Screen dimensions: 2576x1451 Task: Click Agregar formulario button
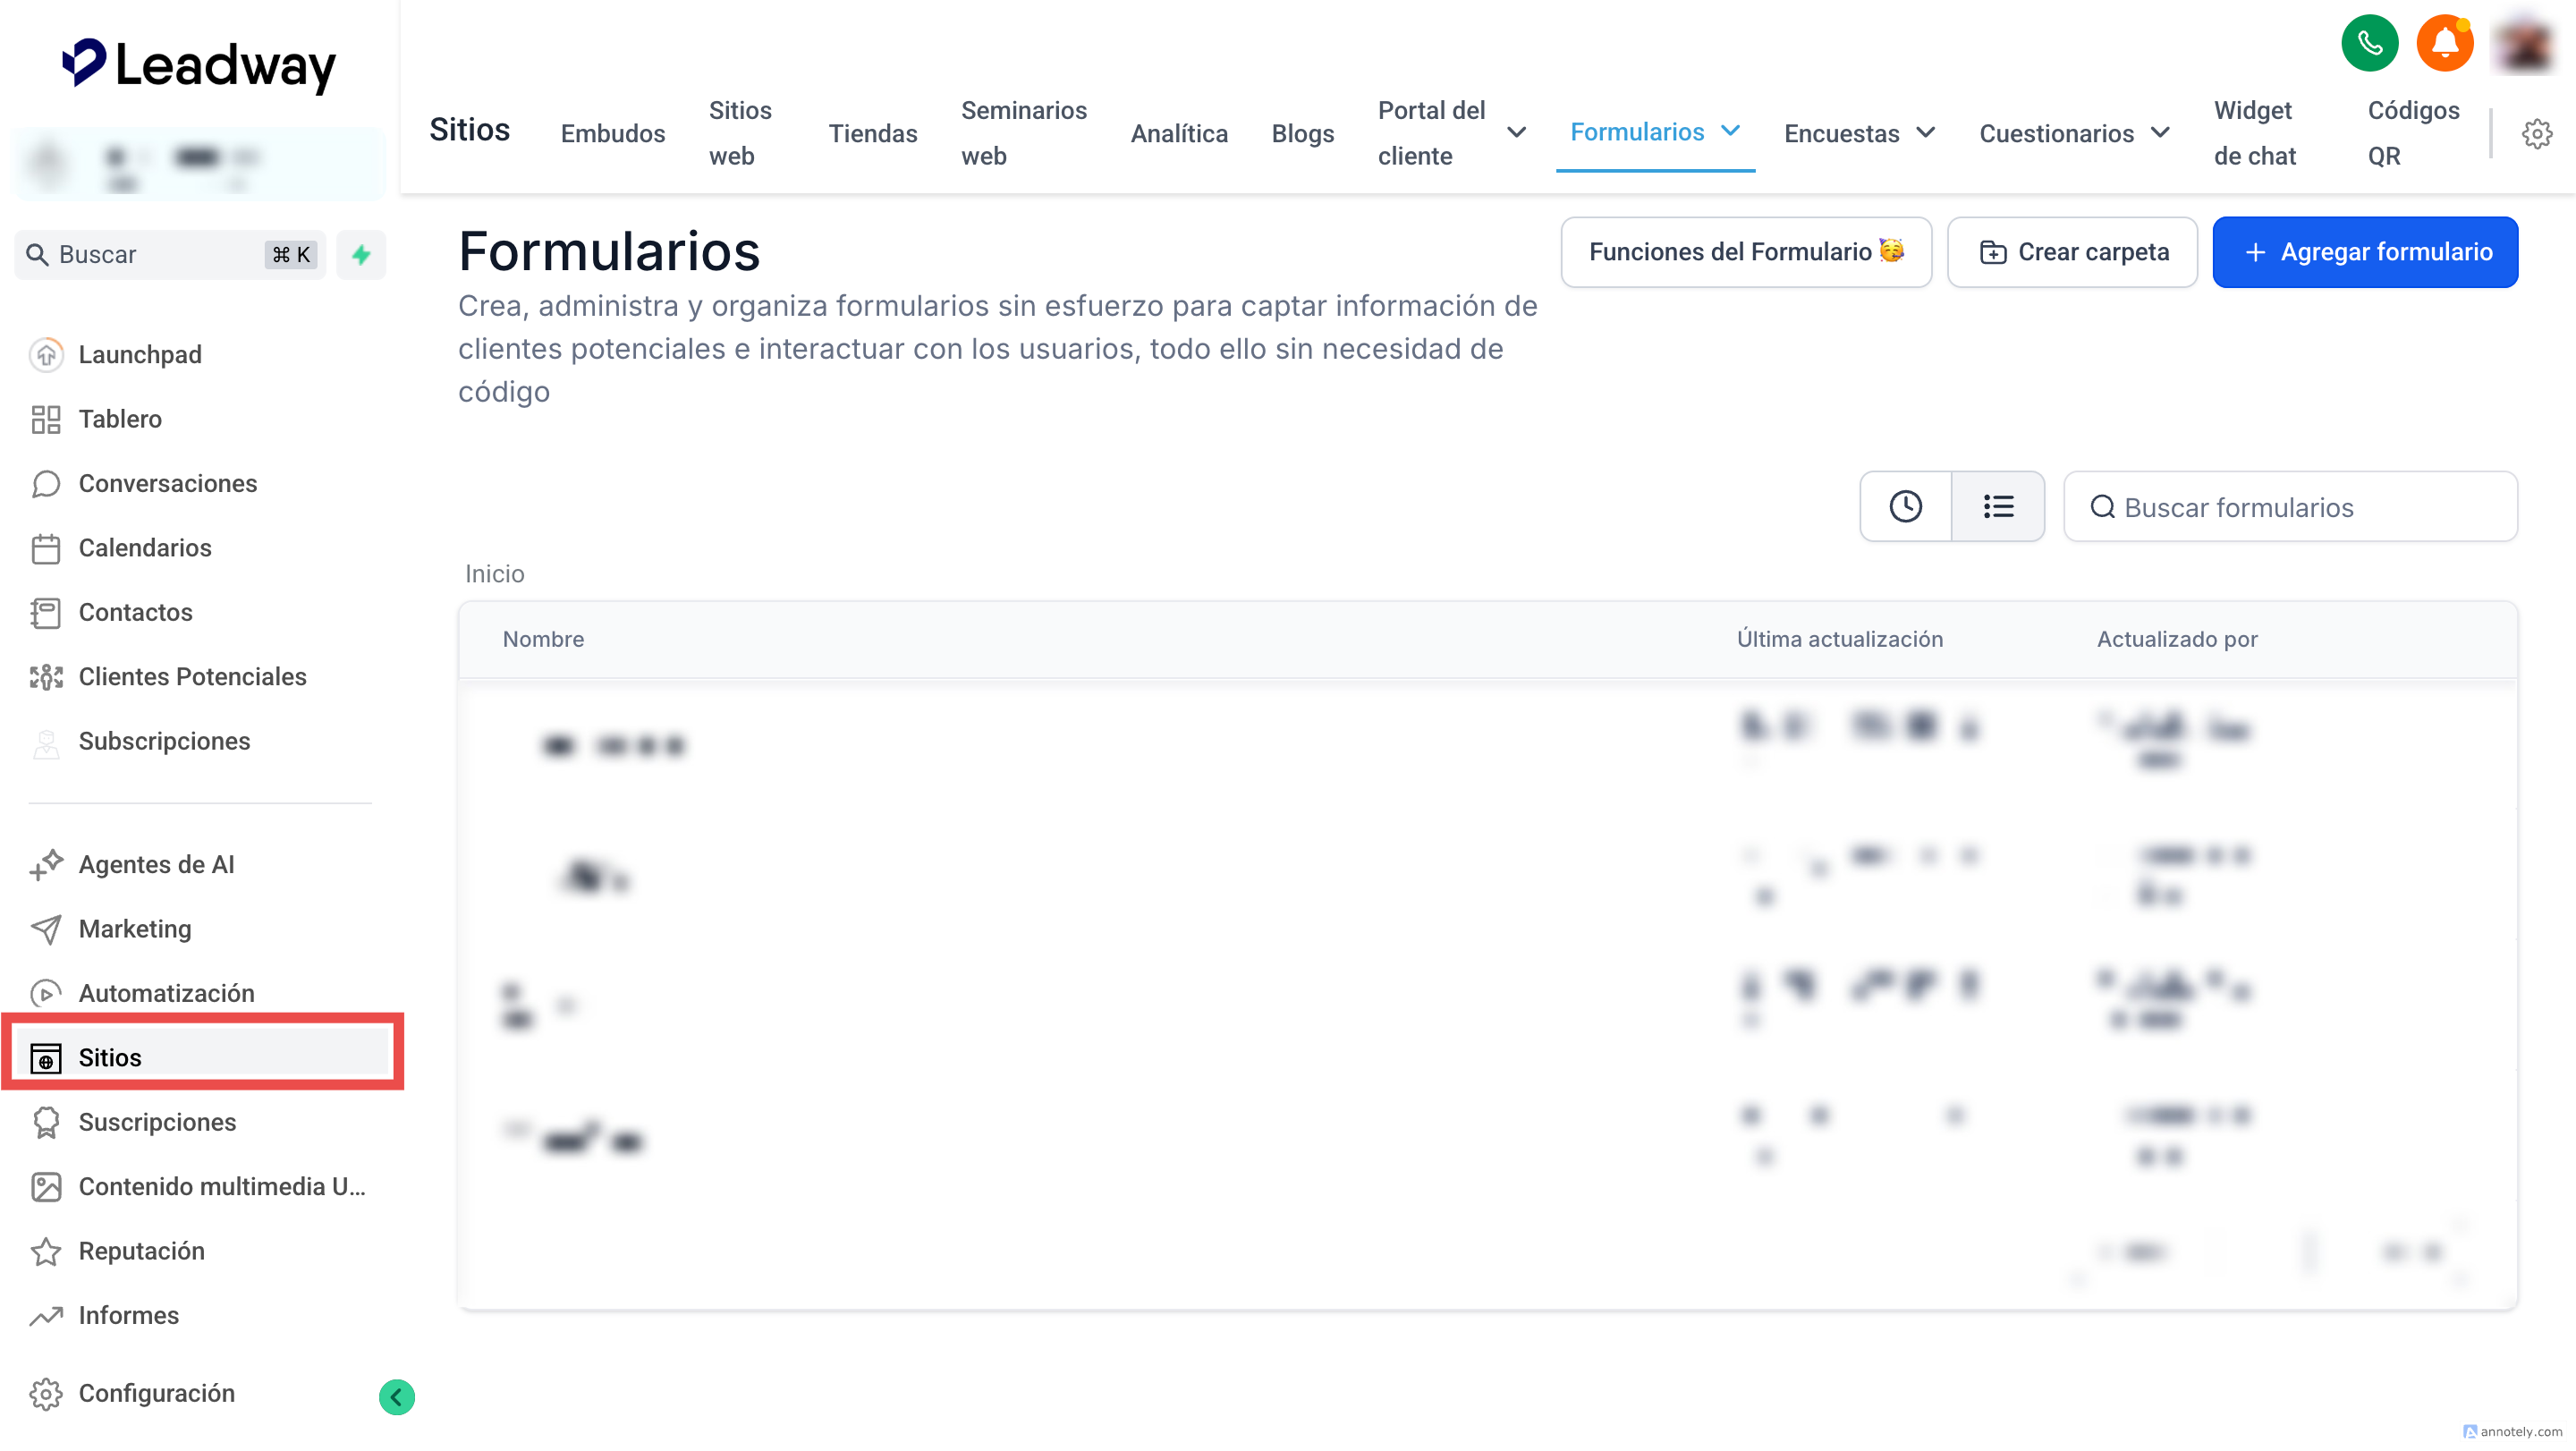click(2364, 252)
